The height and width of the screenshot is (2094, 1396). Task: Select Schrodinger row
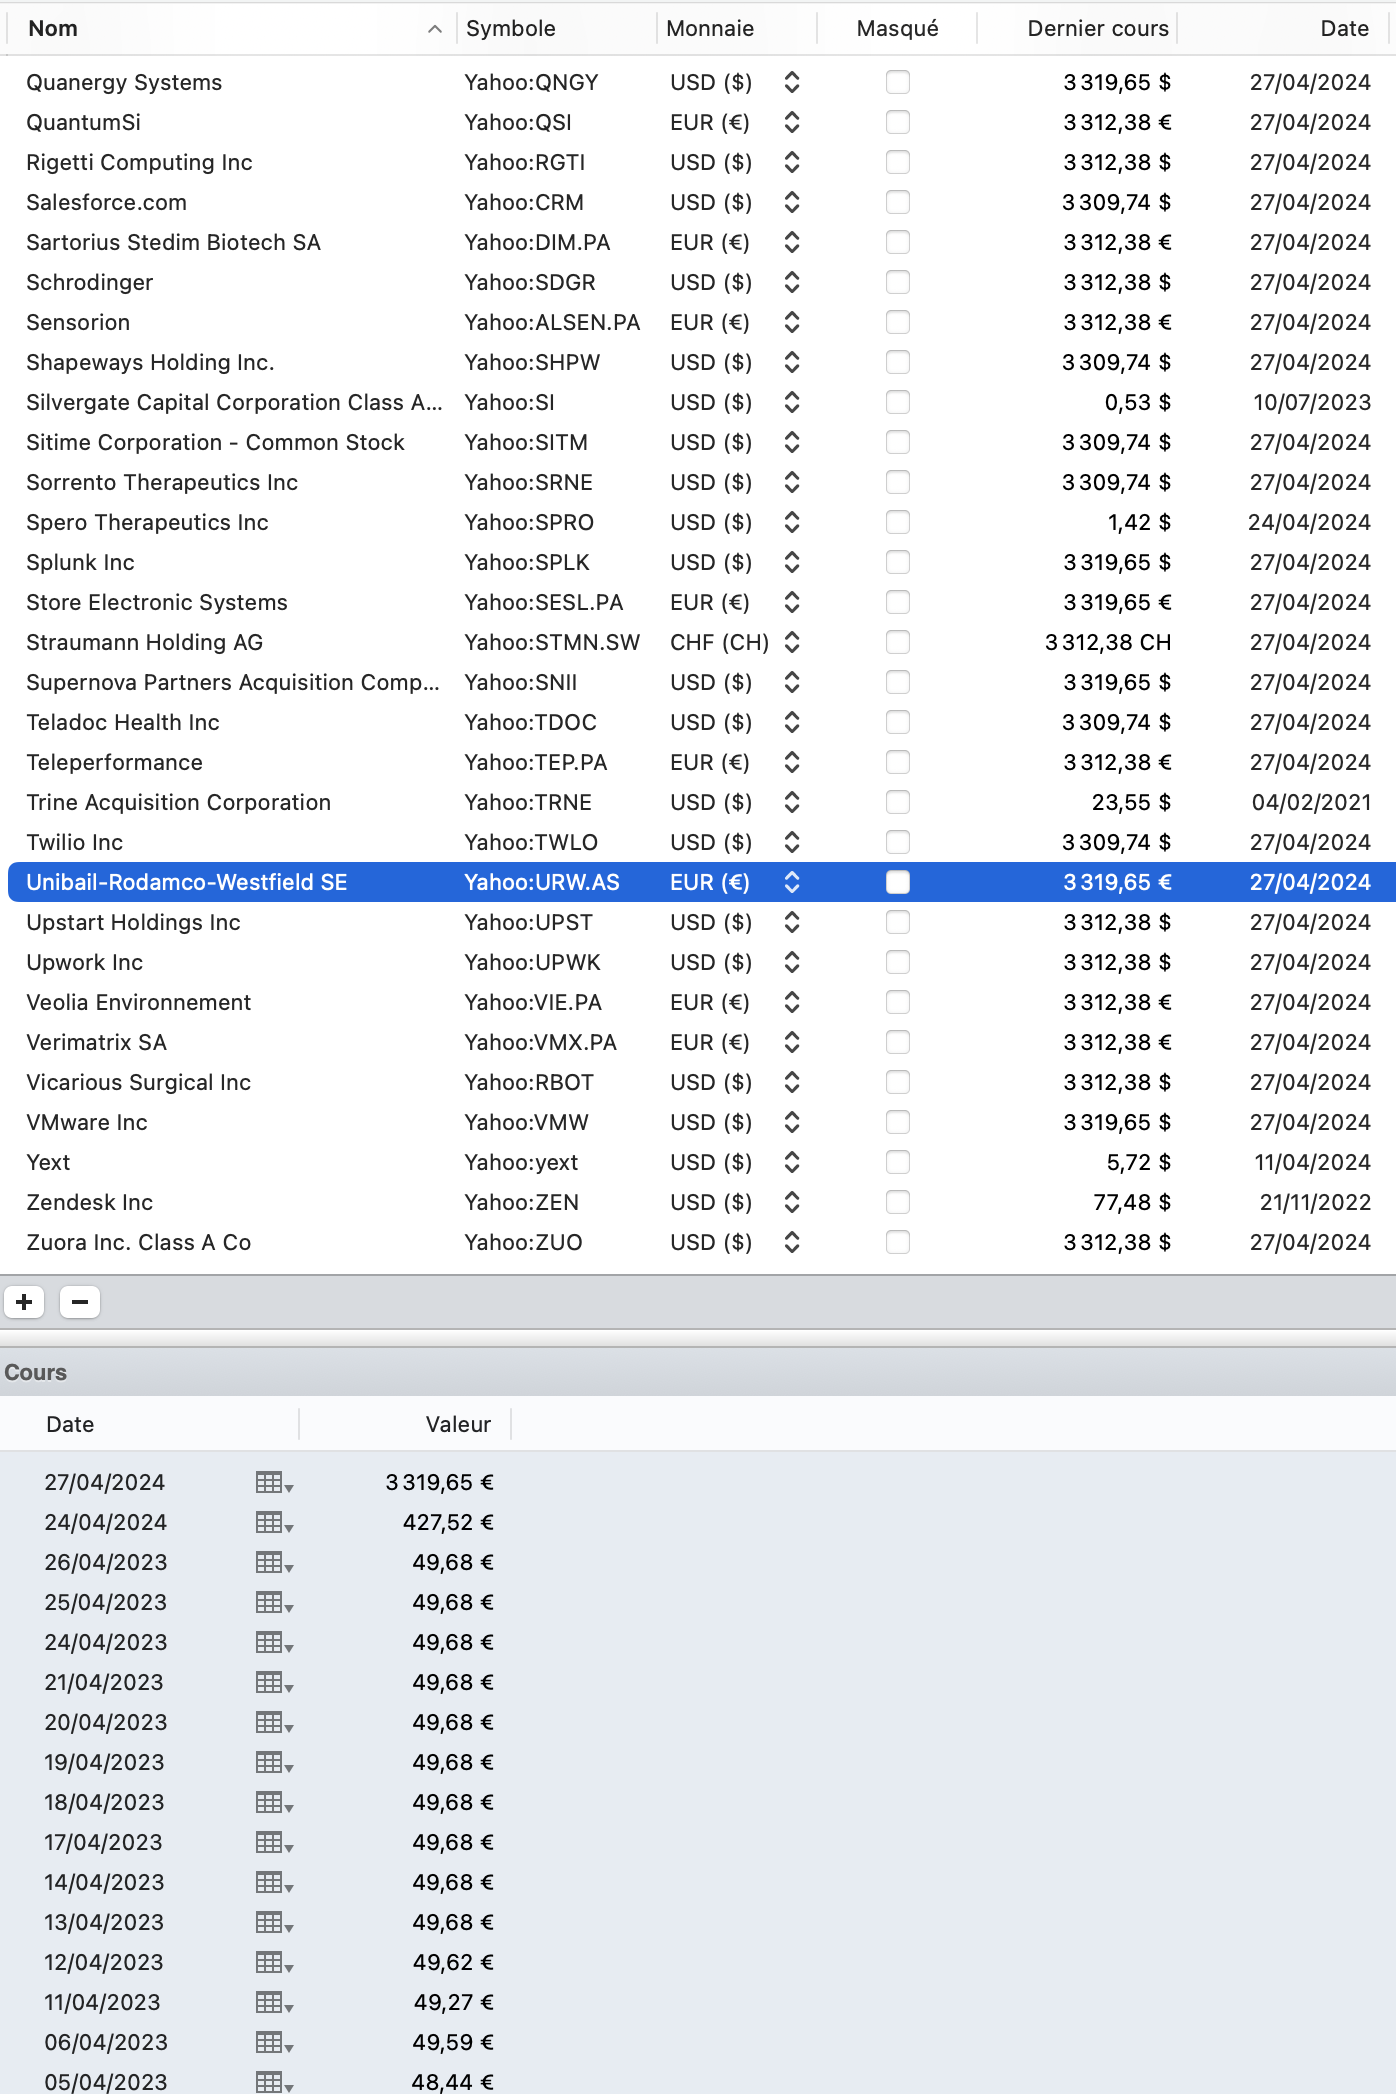(698, 282)
